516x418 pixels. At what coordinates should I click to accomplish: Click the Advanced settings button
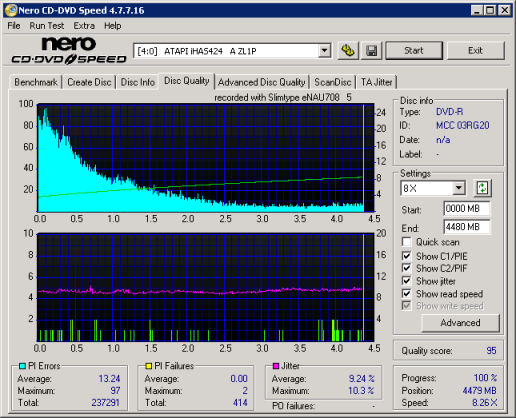pyautogui.click(x=460, y=323)
